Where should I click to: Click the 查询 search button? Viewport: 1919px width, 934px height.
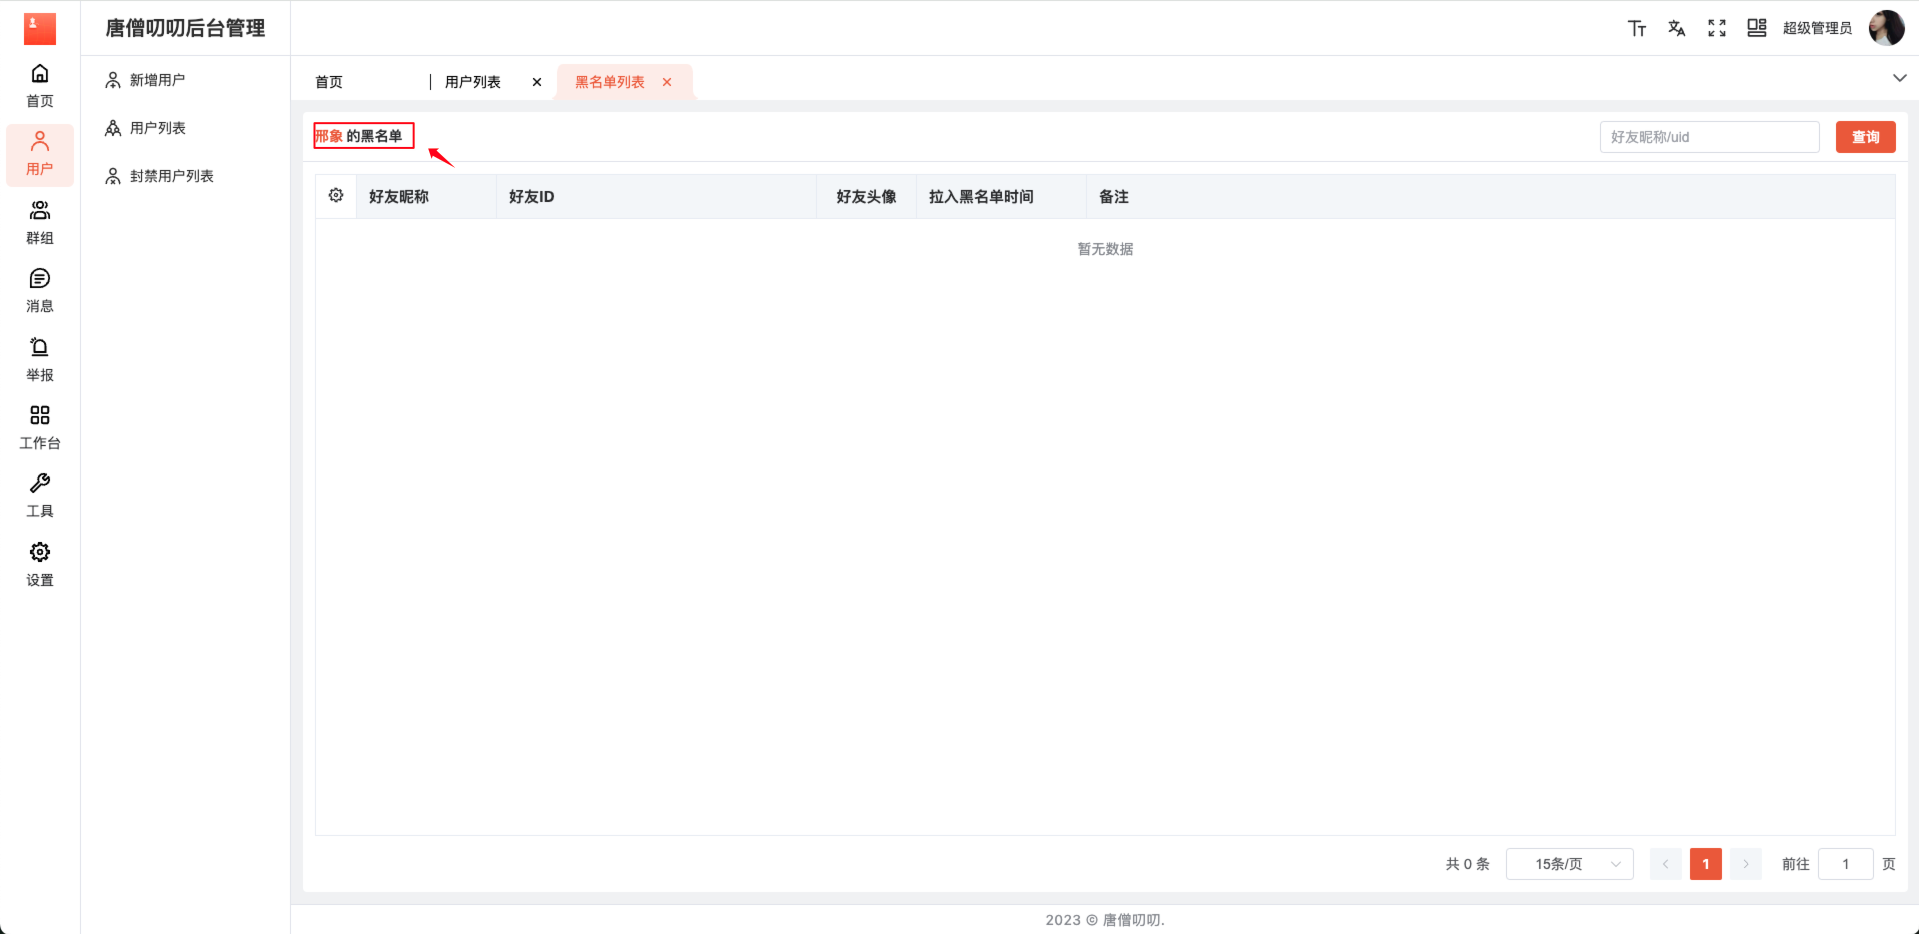(1865, 137)
